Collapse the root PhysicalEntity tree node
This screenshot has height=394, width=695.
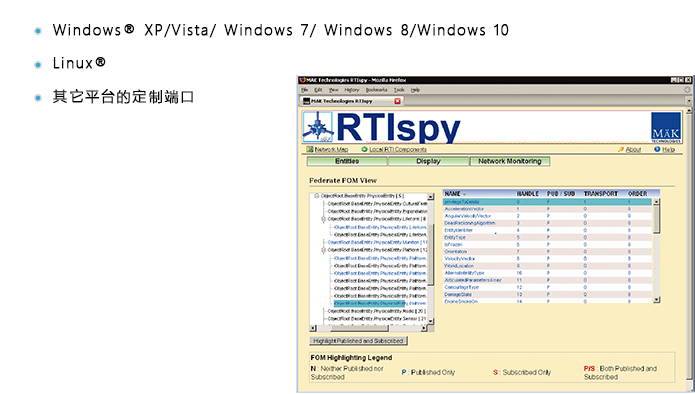[317, 195]
